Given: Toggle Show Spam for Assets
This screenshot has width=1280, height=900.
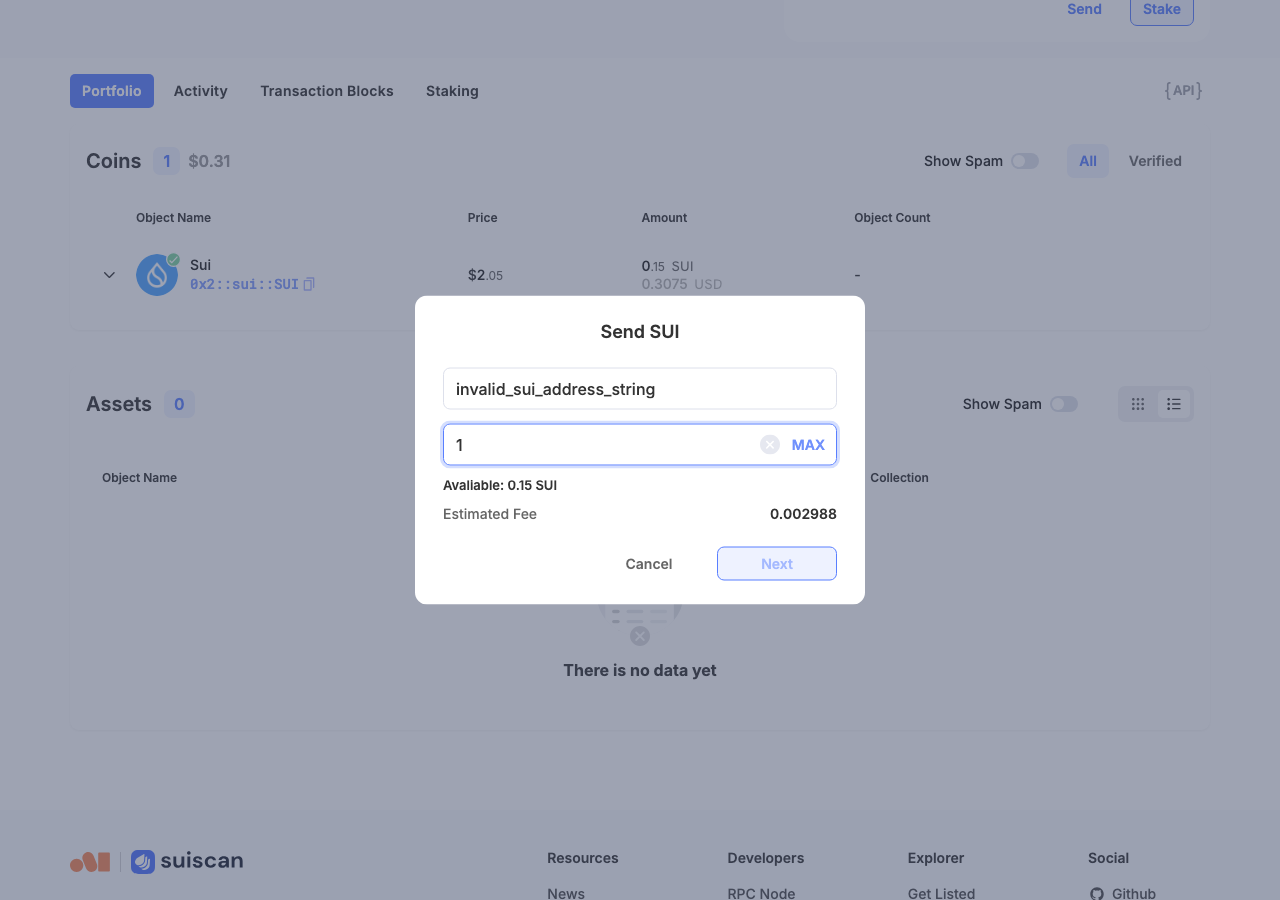Looking at the screenshot, I should [1064, 404].
